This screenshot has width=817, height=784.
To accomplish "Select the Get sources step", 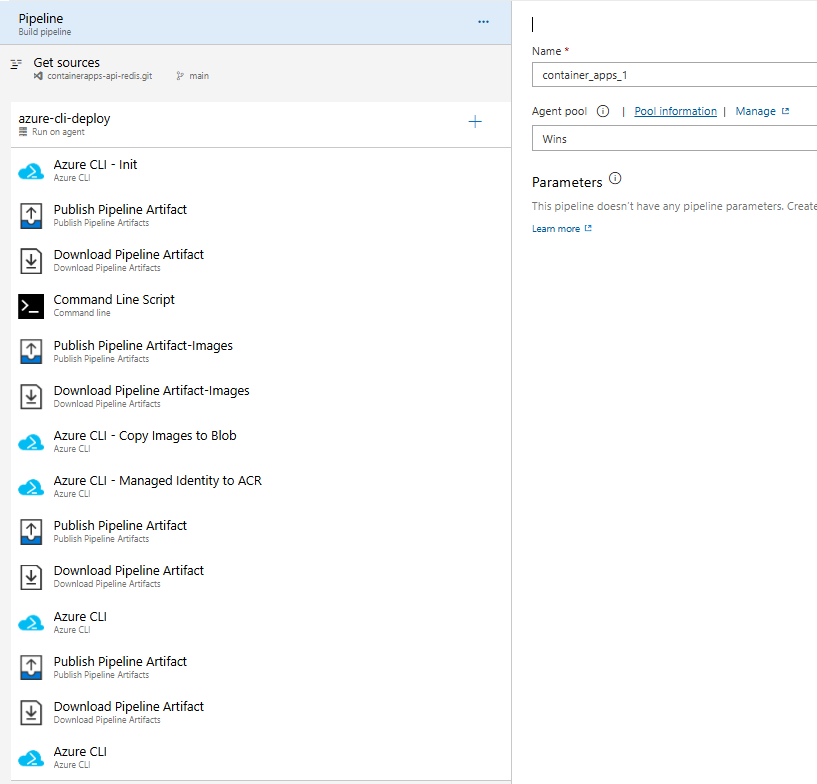I will pos(255,69).
